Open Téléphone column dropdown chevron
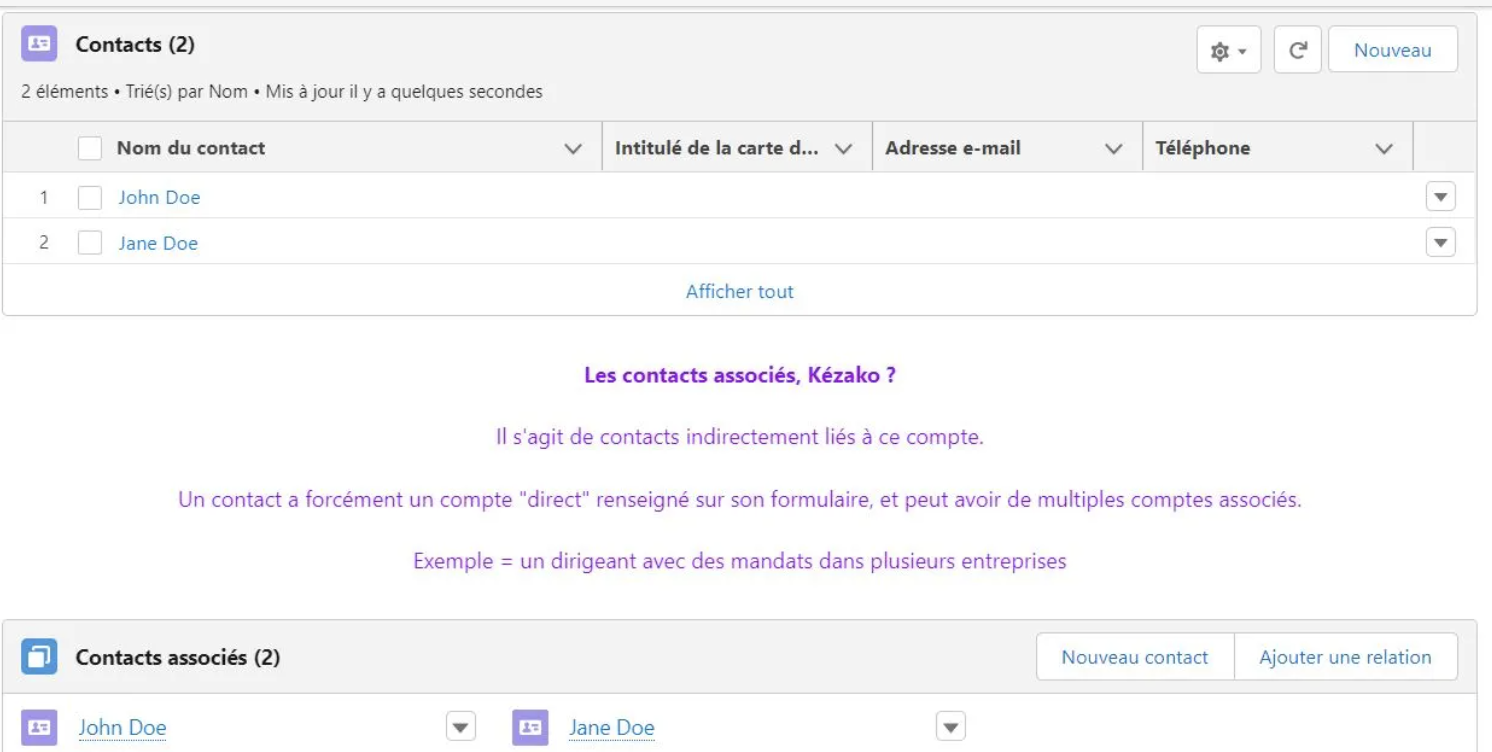1492x752 pixels. 1384,149
